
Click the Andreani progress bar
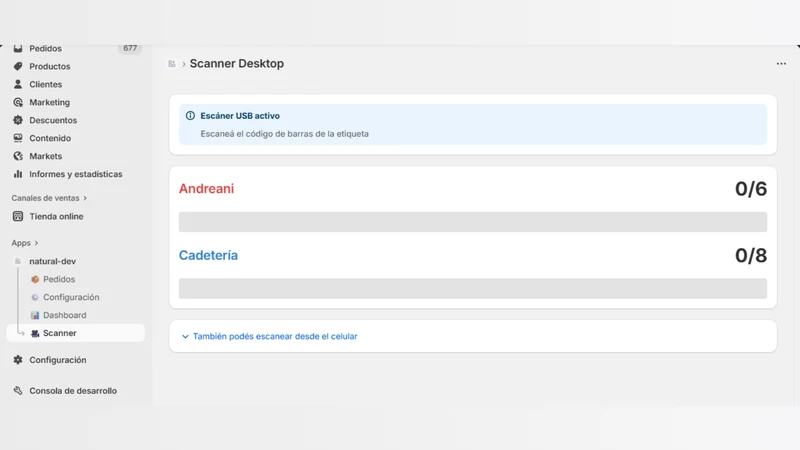(473, 222)
